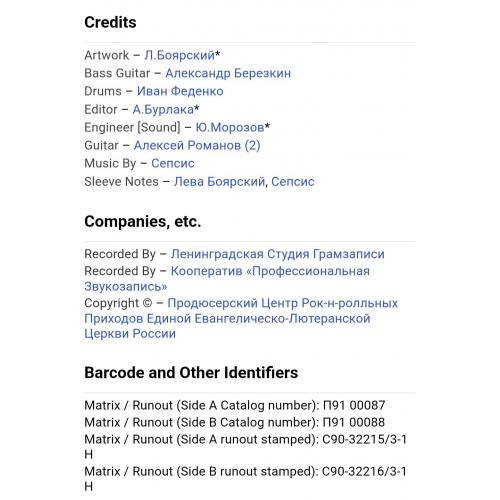The image size is (500, 500).
Task: Click Side A runout stamped C90-32215/3-1
Action: point(364,440)
